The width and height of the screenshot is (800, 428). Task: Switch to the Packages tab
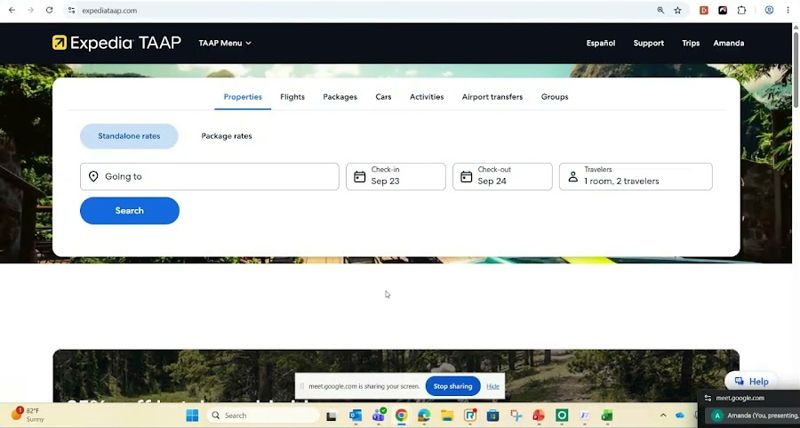click(x=340, y=97)
